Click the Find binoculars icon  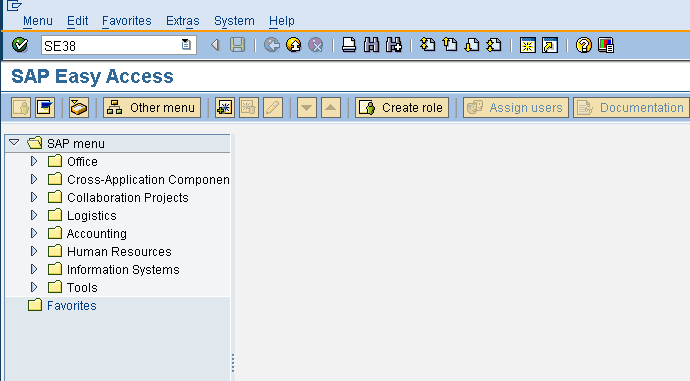(x=371, y=45)
